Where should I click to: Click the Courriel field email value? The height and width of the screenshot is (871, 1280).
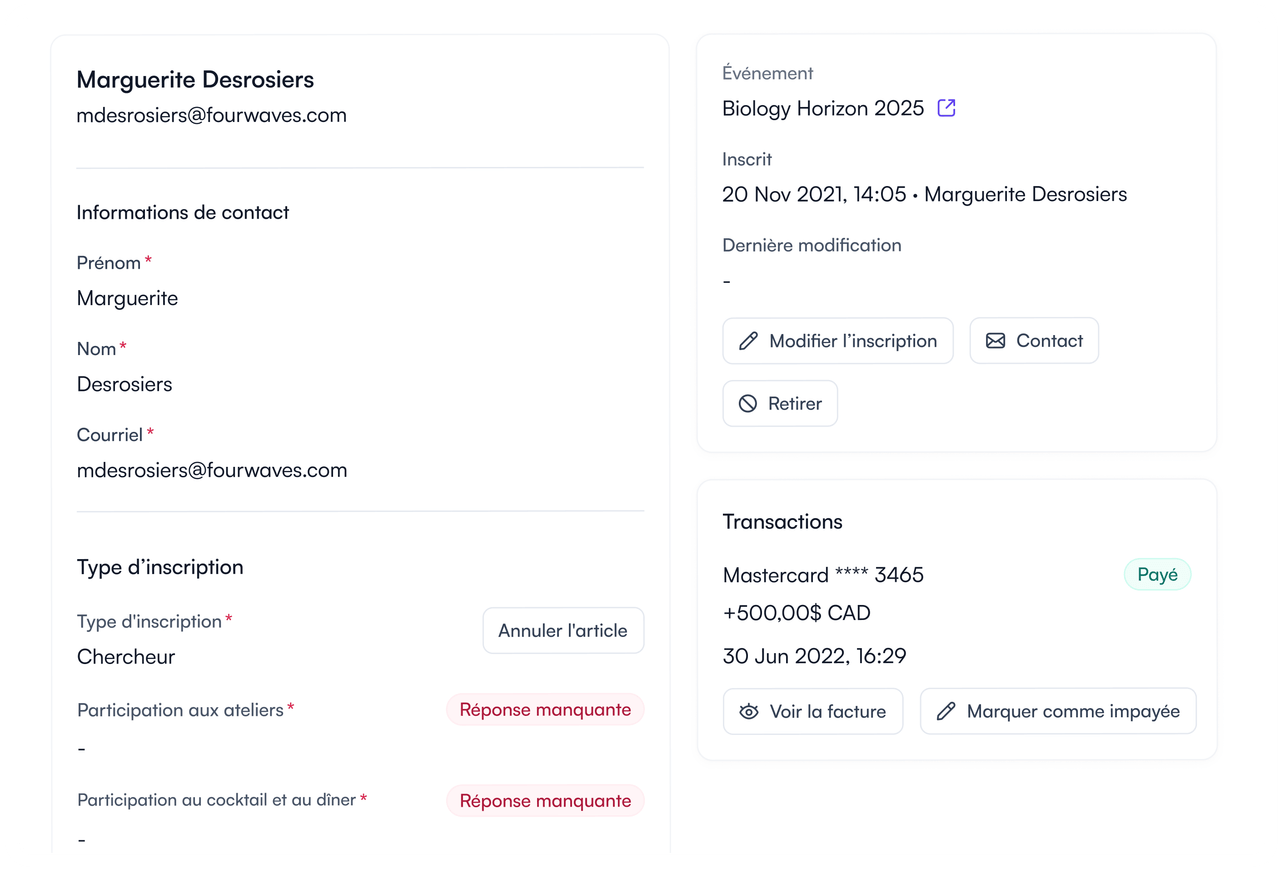pyautogui.click(x=212, y=470)
